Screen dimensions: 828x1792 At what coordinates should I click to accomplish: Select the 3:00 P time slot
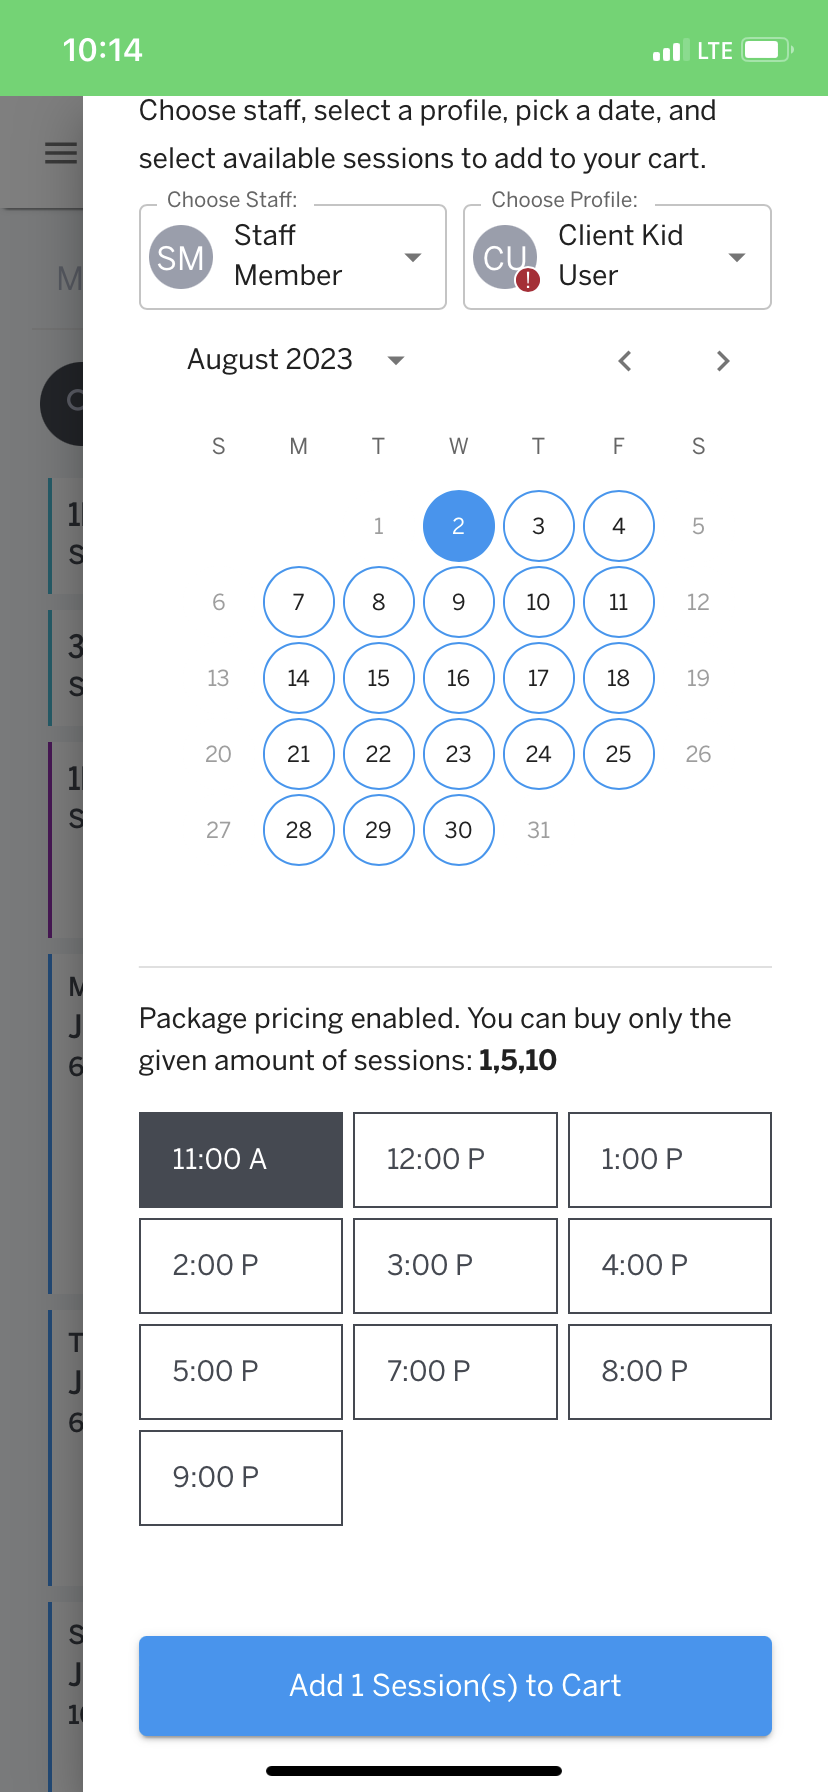[454, 1265]
